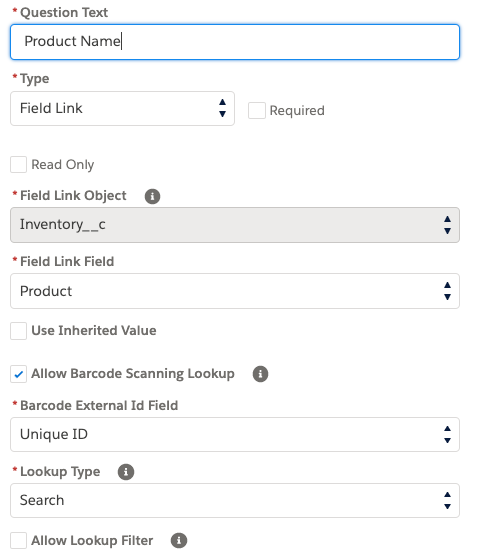
Task: Uncheck Allow Barcode Scanning Lookup
Action: coord(18,374)
